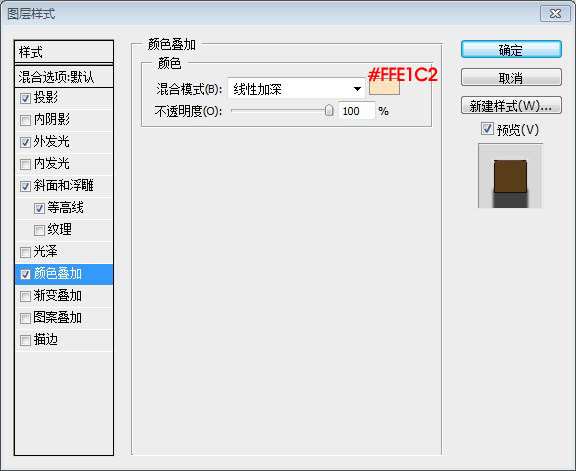Uncheck the 投影 checkbox

25,98
